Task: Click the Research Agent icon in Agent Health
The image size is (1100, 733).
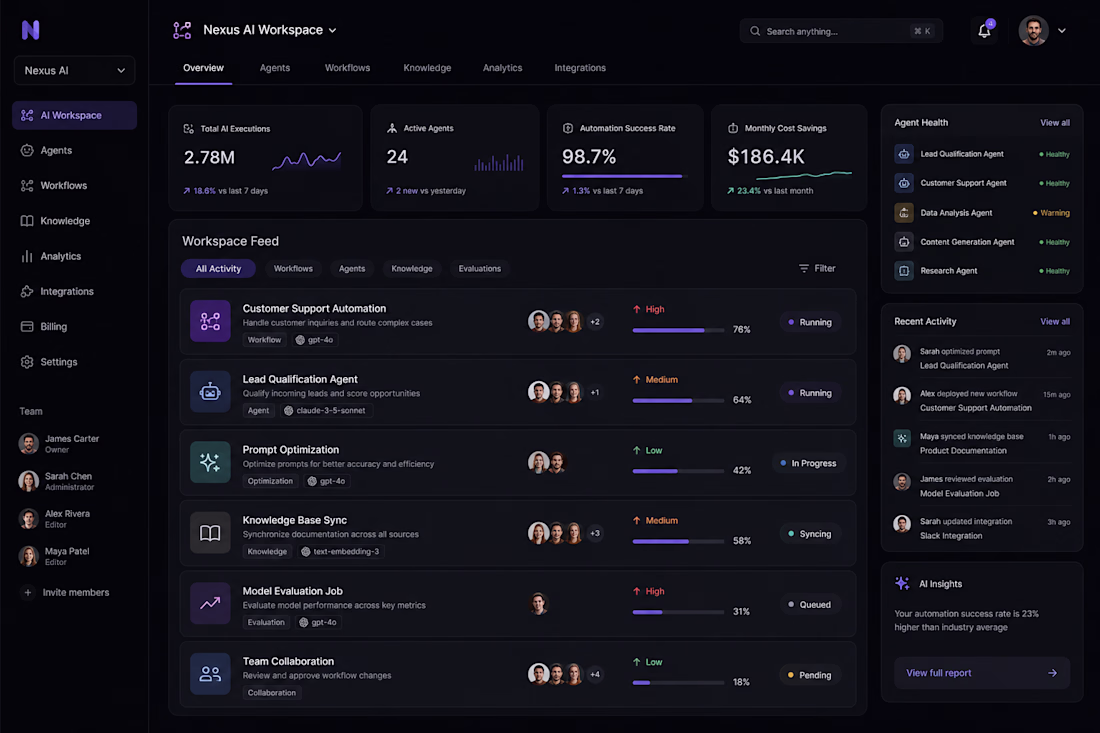Action: (904, 270)
